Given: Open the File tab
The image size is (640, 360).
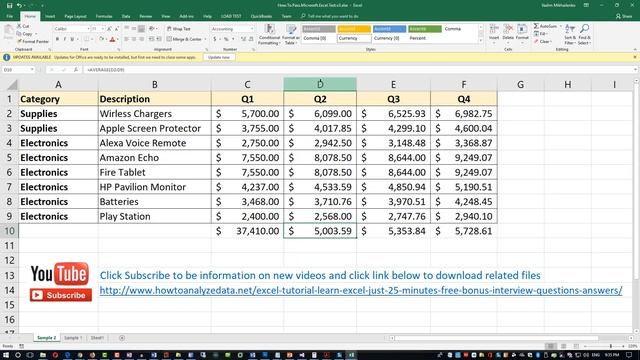Looking at the screenshot, I should [x=10, y=16].
